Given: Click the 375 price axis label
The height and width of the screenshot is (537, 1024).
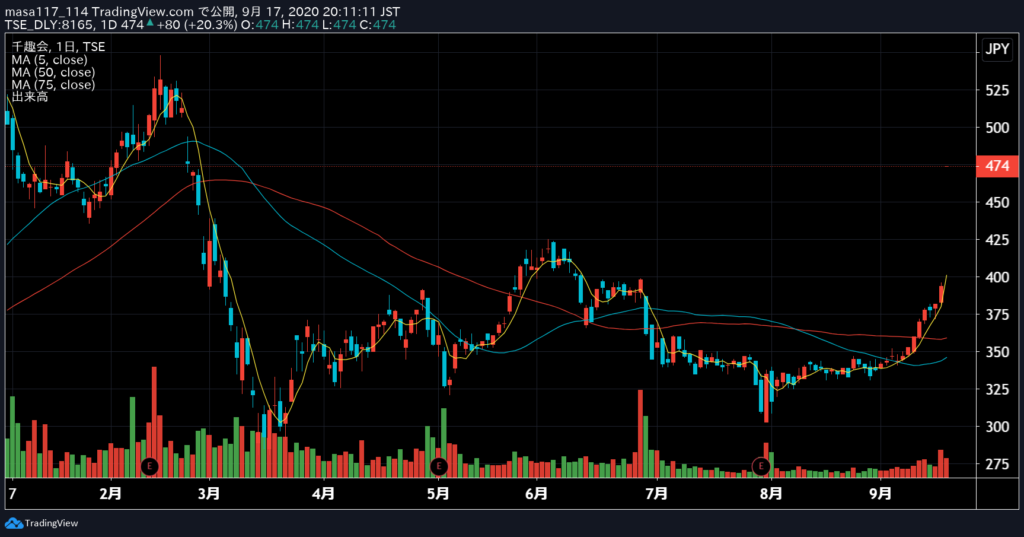Looking at the screenshot, I should pyautogui.click(x=997, y=314).
